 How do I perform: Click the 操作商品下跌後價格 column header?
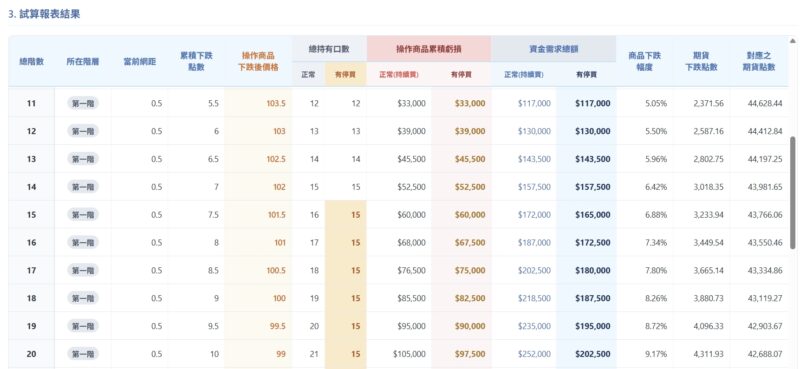(258, 61)
